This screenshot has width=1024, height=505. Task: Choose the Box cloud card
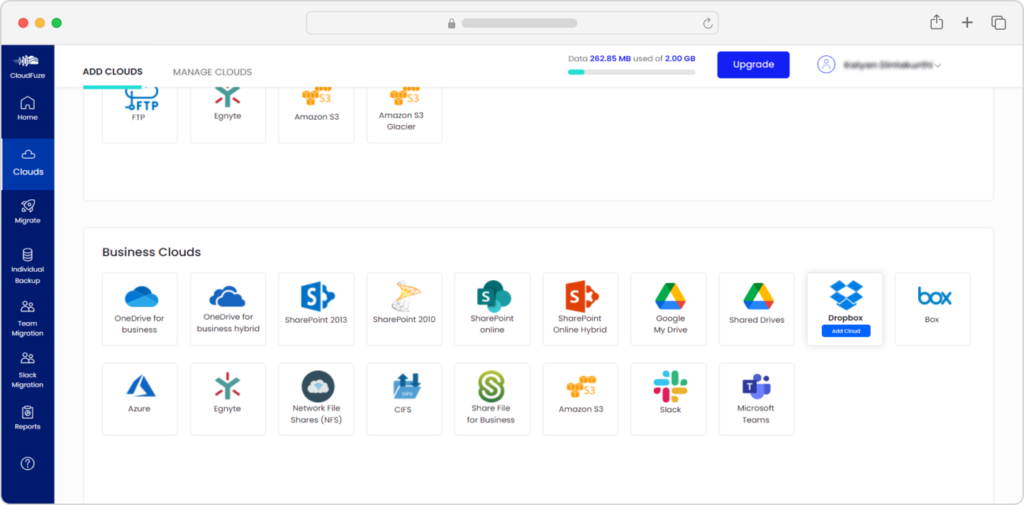coord(933,309)
